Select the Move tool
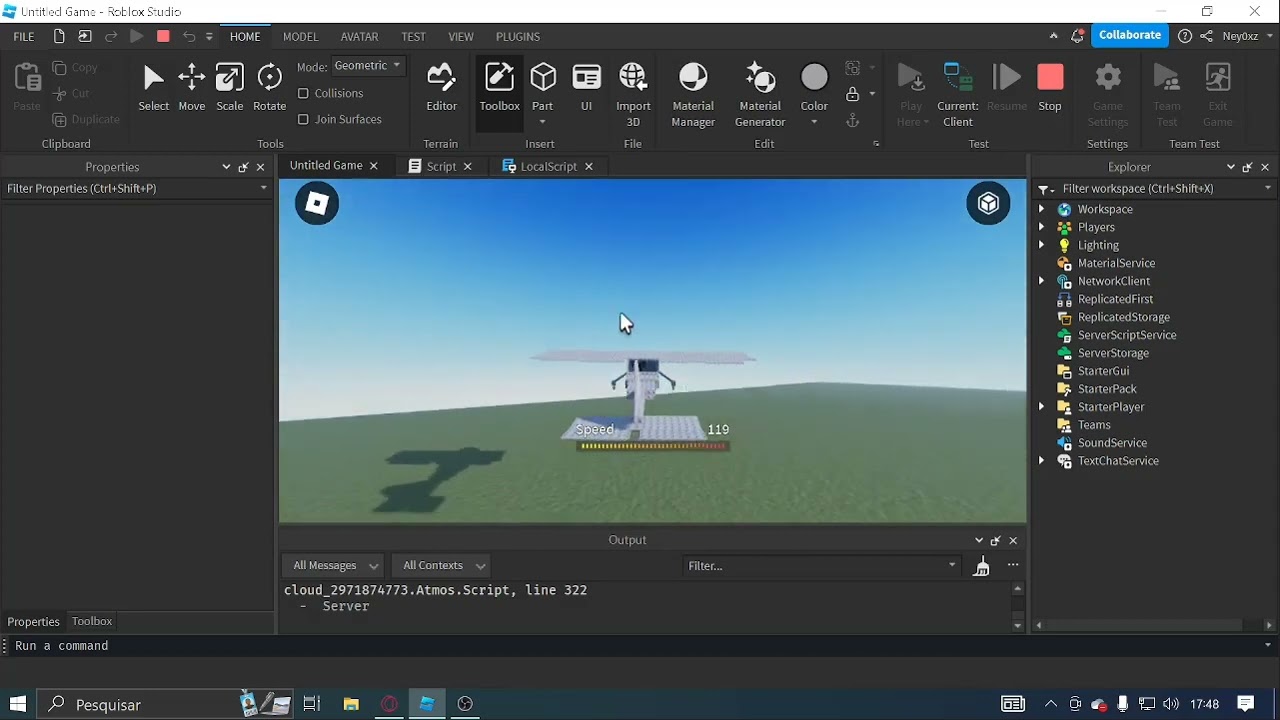The image size is (1280, 720). 191,87
